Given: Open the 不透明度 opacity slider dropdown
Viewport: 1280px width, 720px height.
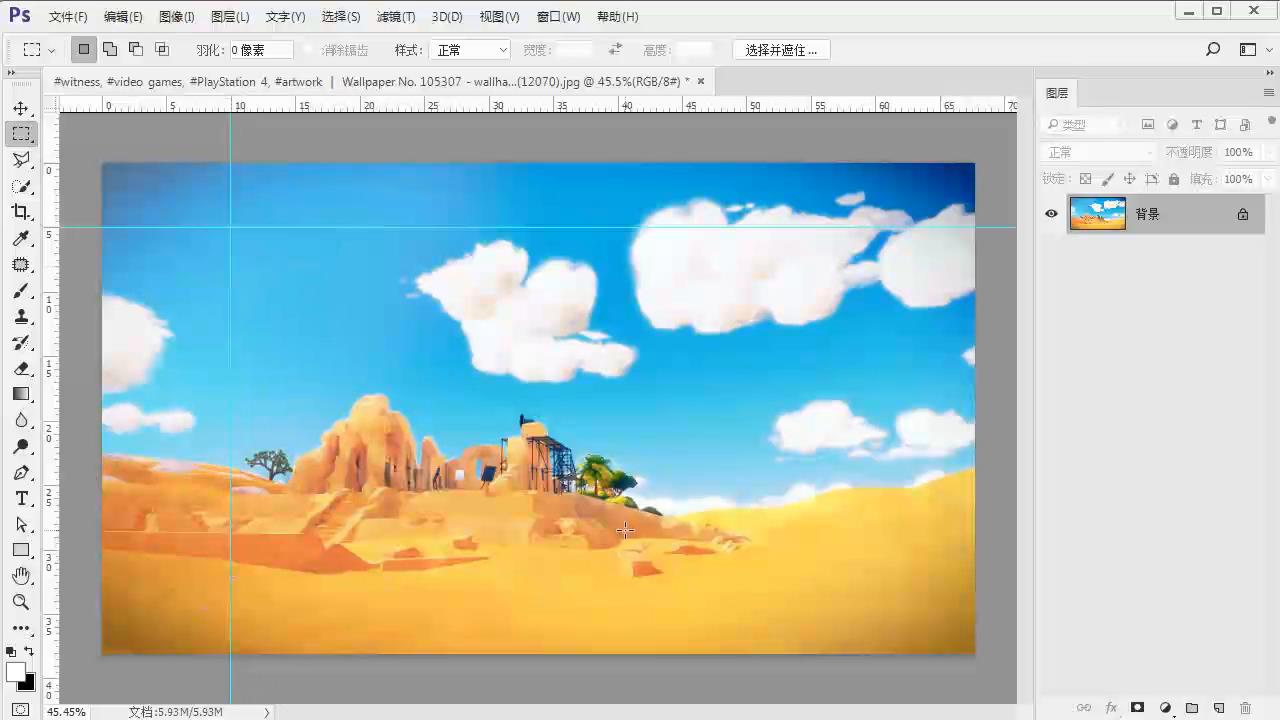Looking at the screenshot, I should click(1269, 152).
